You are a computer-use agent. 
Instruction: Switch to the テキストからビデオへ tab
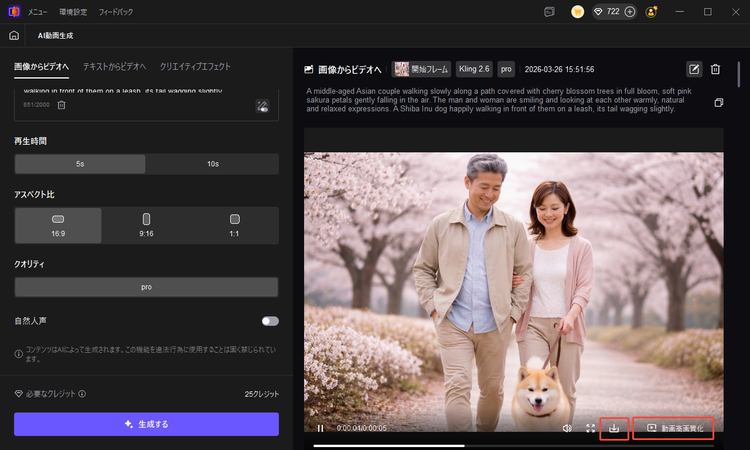click(x=115, y=67)
